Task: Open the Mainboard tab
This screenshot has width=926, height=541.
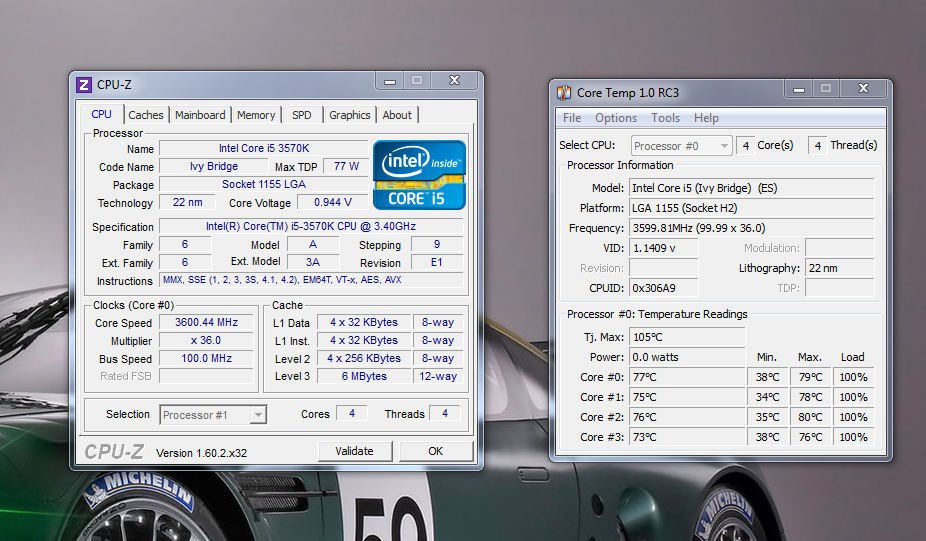Action: pos(200,115)
